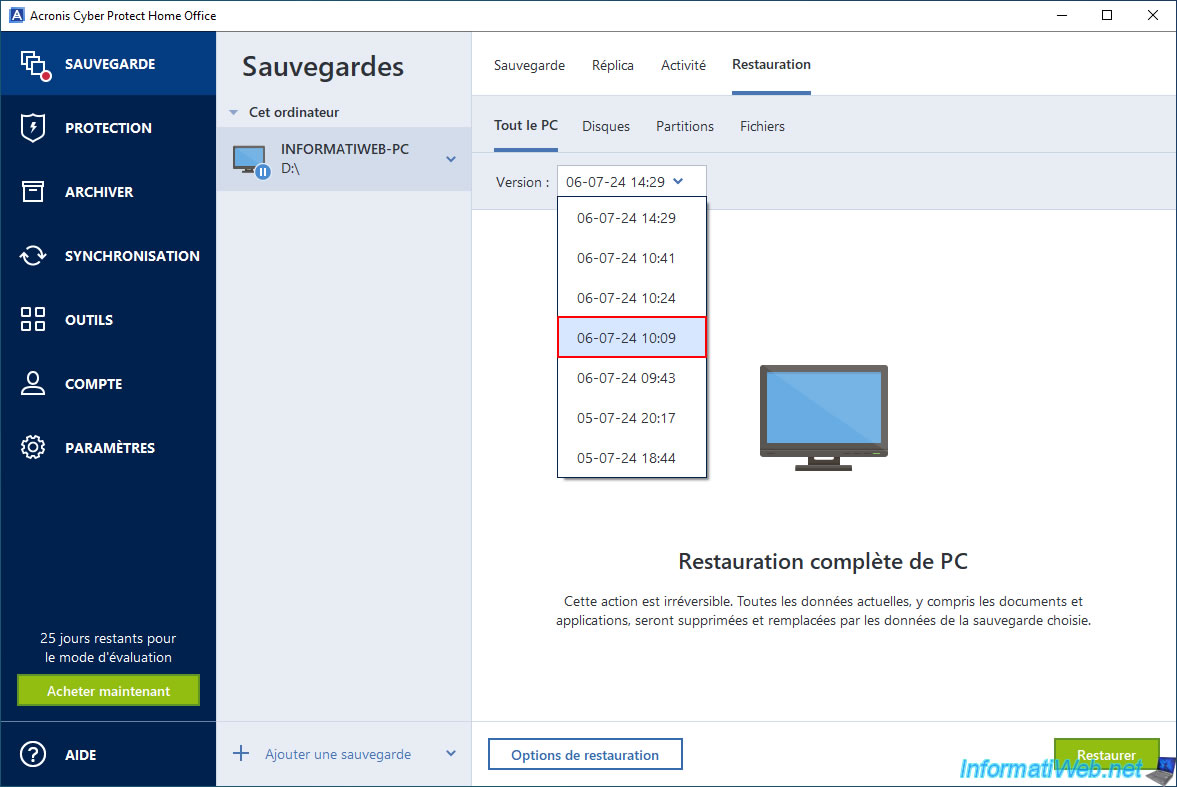This screenshot has height=787, width=1177.
Task: Select version 05-07-24 20:17
Action: pos(631,418)
